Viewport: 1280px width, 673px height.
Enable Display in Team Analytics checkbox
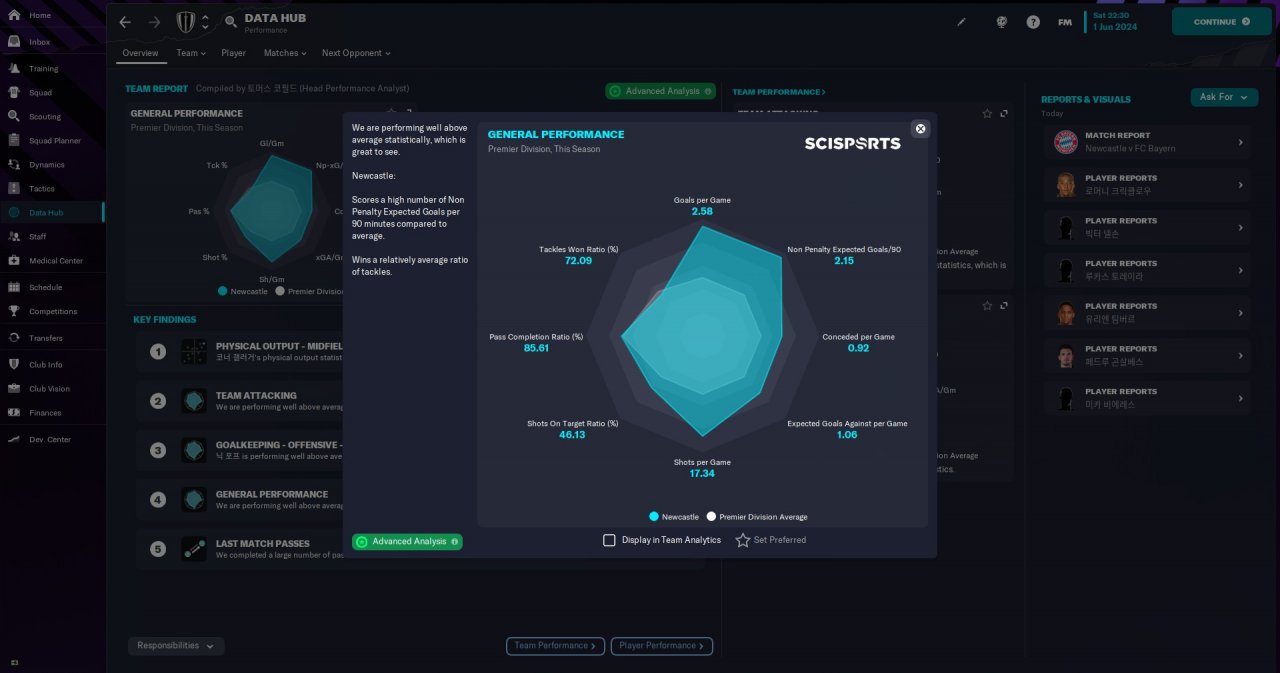[609, 540]
